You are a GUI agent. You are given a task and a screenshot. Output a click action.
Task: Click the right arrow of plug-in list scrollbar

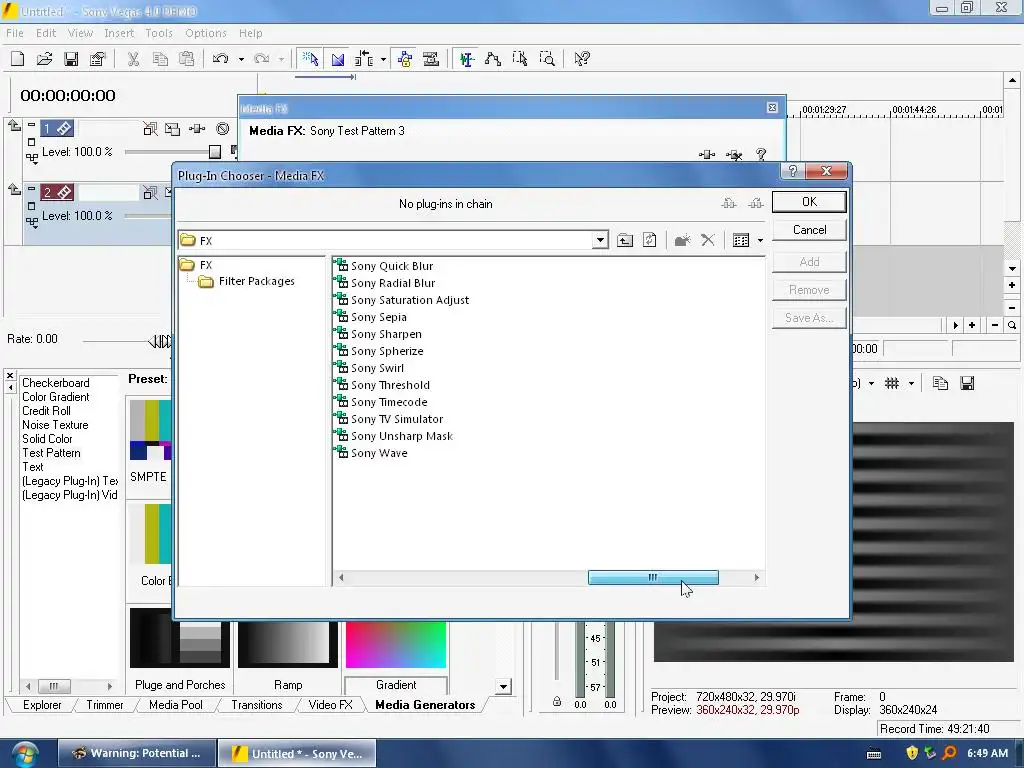756,577
